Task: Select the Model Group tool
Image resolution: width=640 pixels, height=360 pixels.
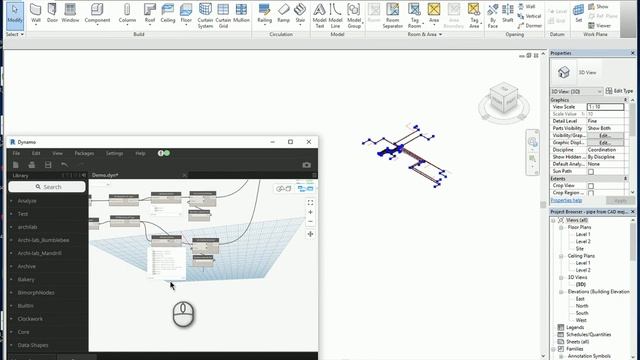Action: pyautogui.click(x=354, y=15)
